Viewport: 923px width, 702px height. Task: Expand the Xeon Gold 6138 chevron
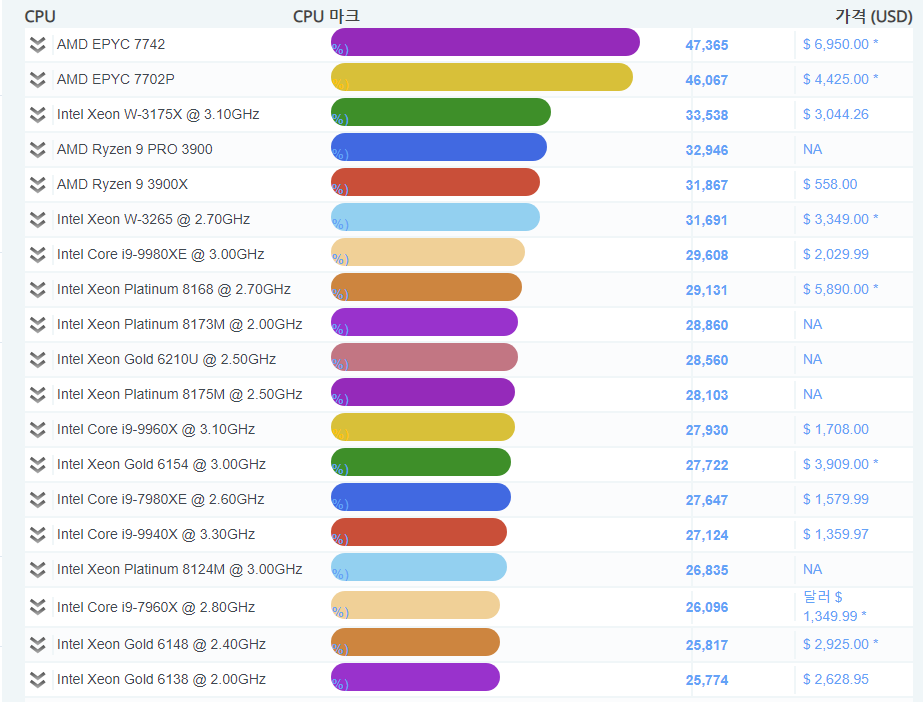coord(38,680)
